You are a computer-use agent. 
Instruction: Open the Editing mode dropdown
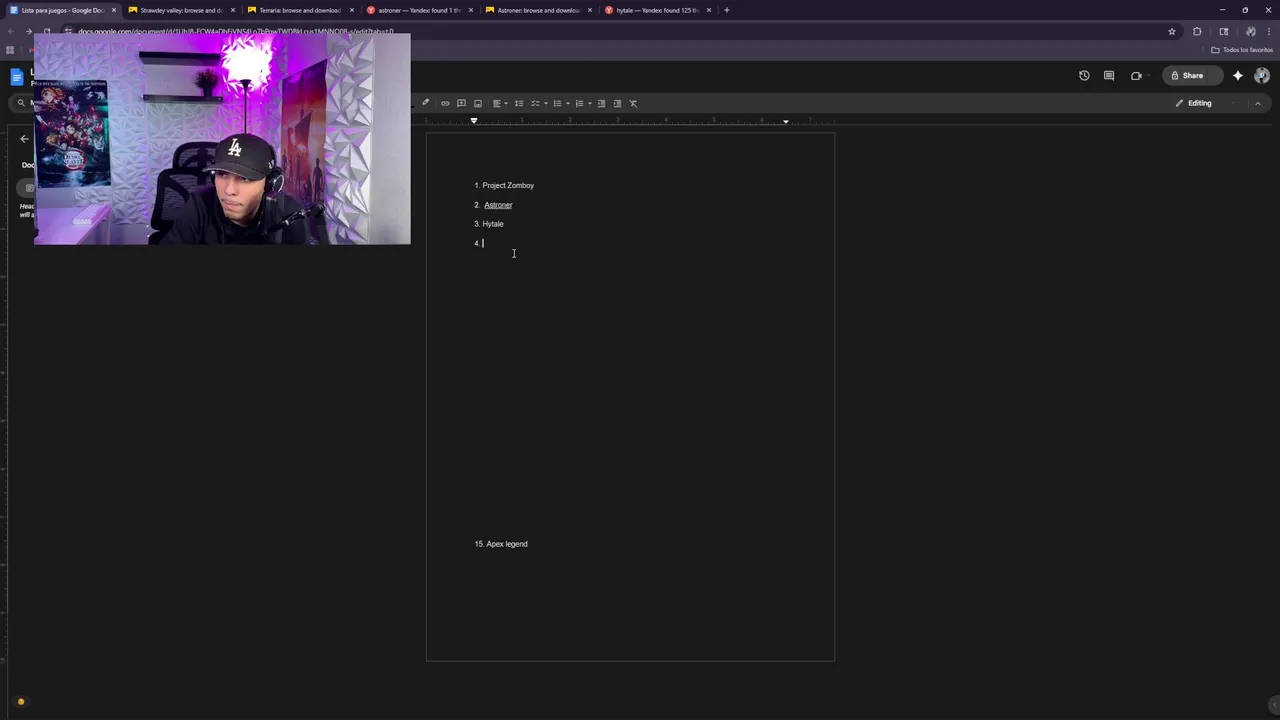pyautogui.click(x=1204, y=103)
